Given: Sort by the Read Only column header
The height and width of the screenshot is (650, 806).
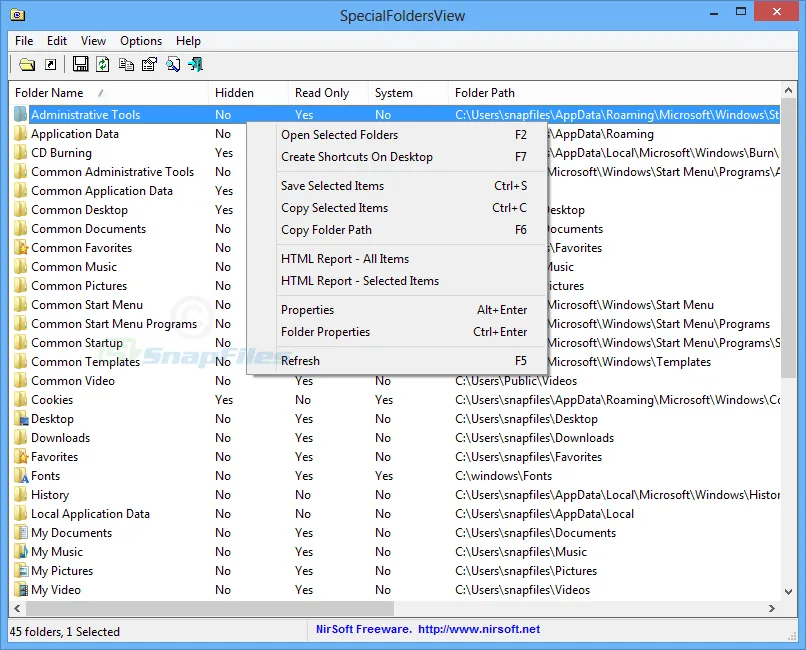Looking at the screenshot, I should tap(329, 92).
